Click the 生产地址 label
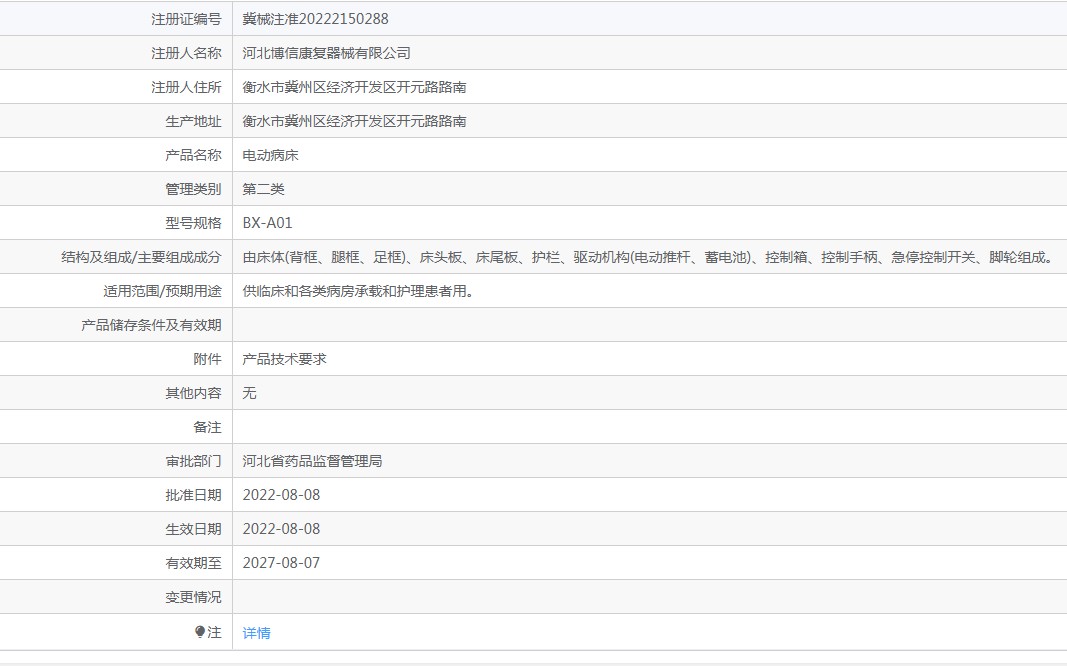The width and height of the screenshot is (1067, 666). pyautogui.click(x=193, y=121)
